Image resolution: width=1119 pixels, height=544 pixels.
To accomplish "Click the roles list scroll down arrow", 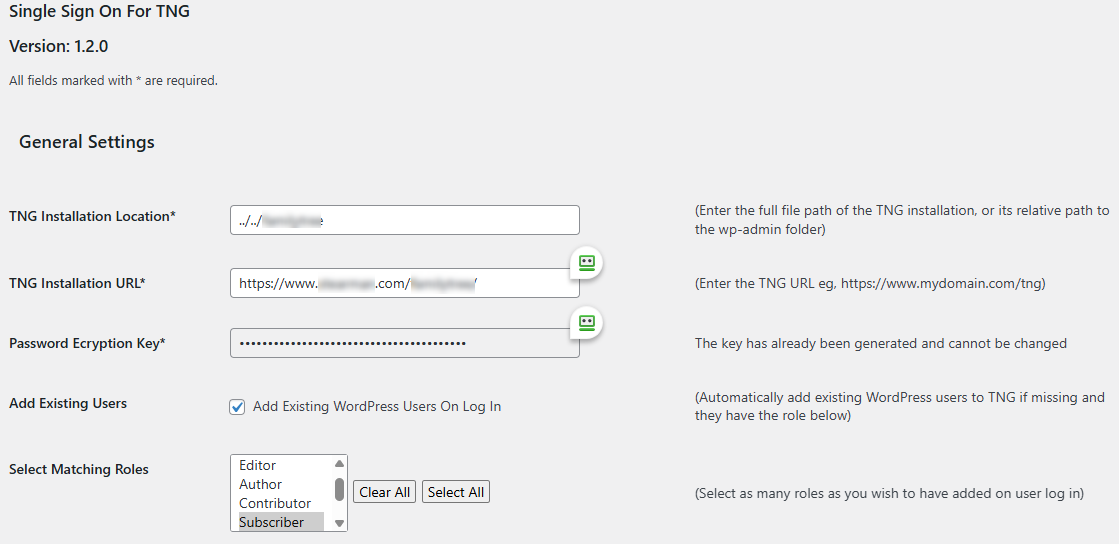I will point(340,523).
